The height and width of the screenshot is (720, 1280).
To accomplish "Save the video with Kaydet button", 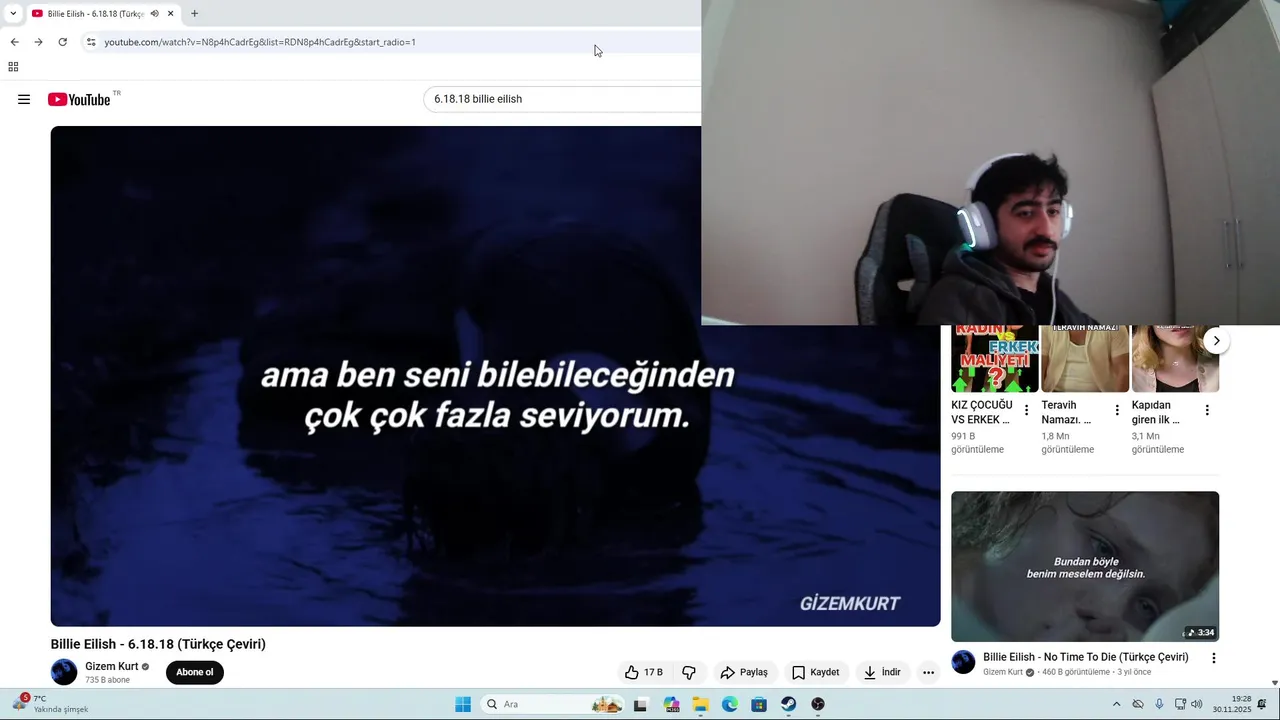I will tap(815, 672).
